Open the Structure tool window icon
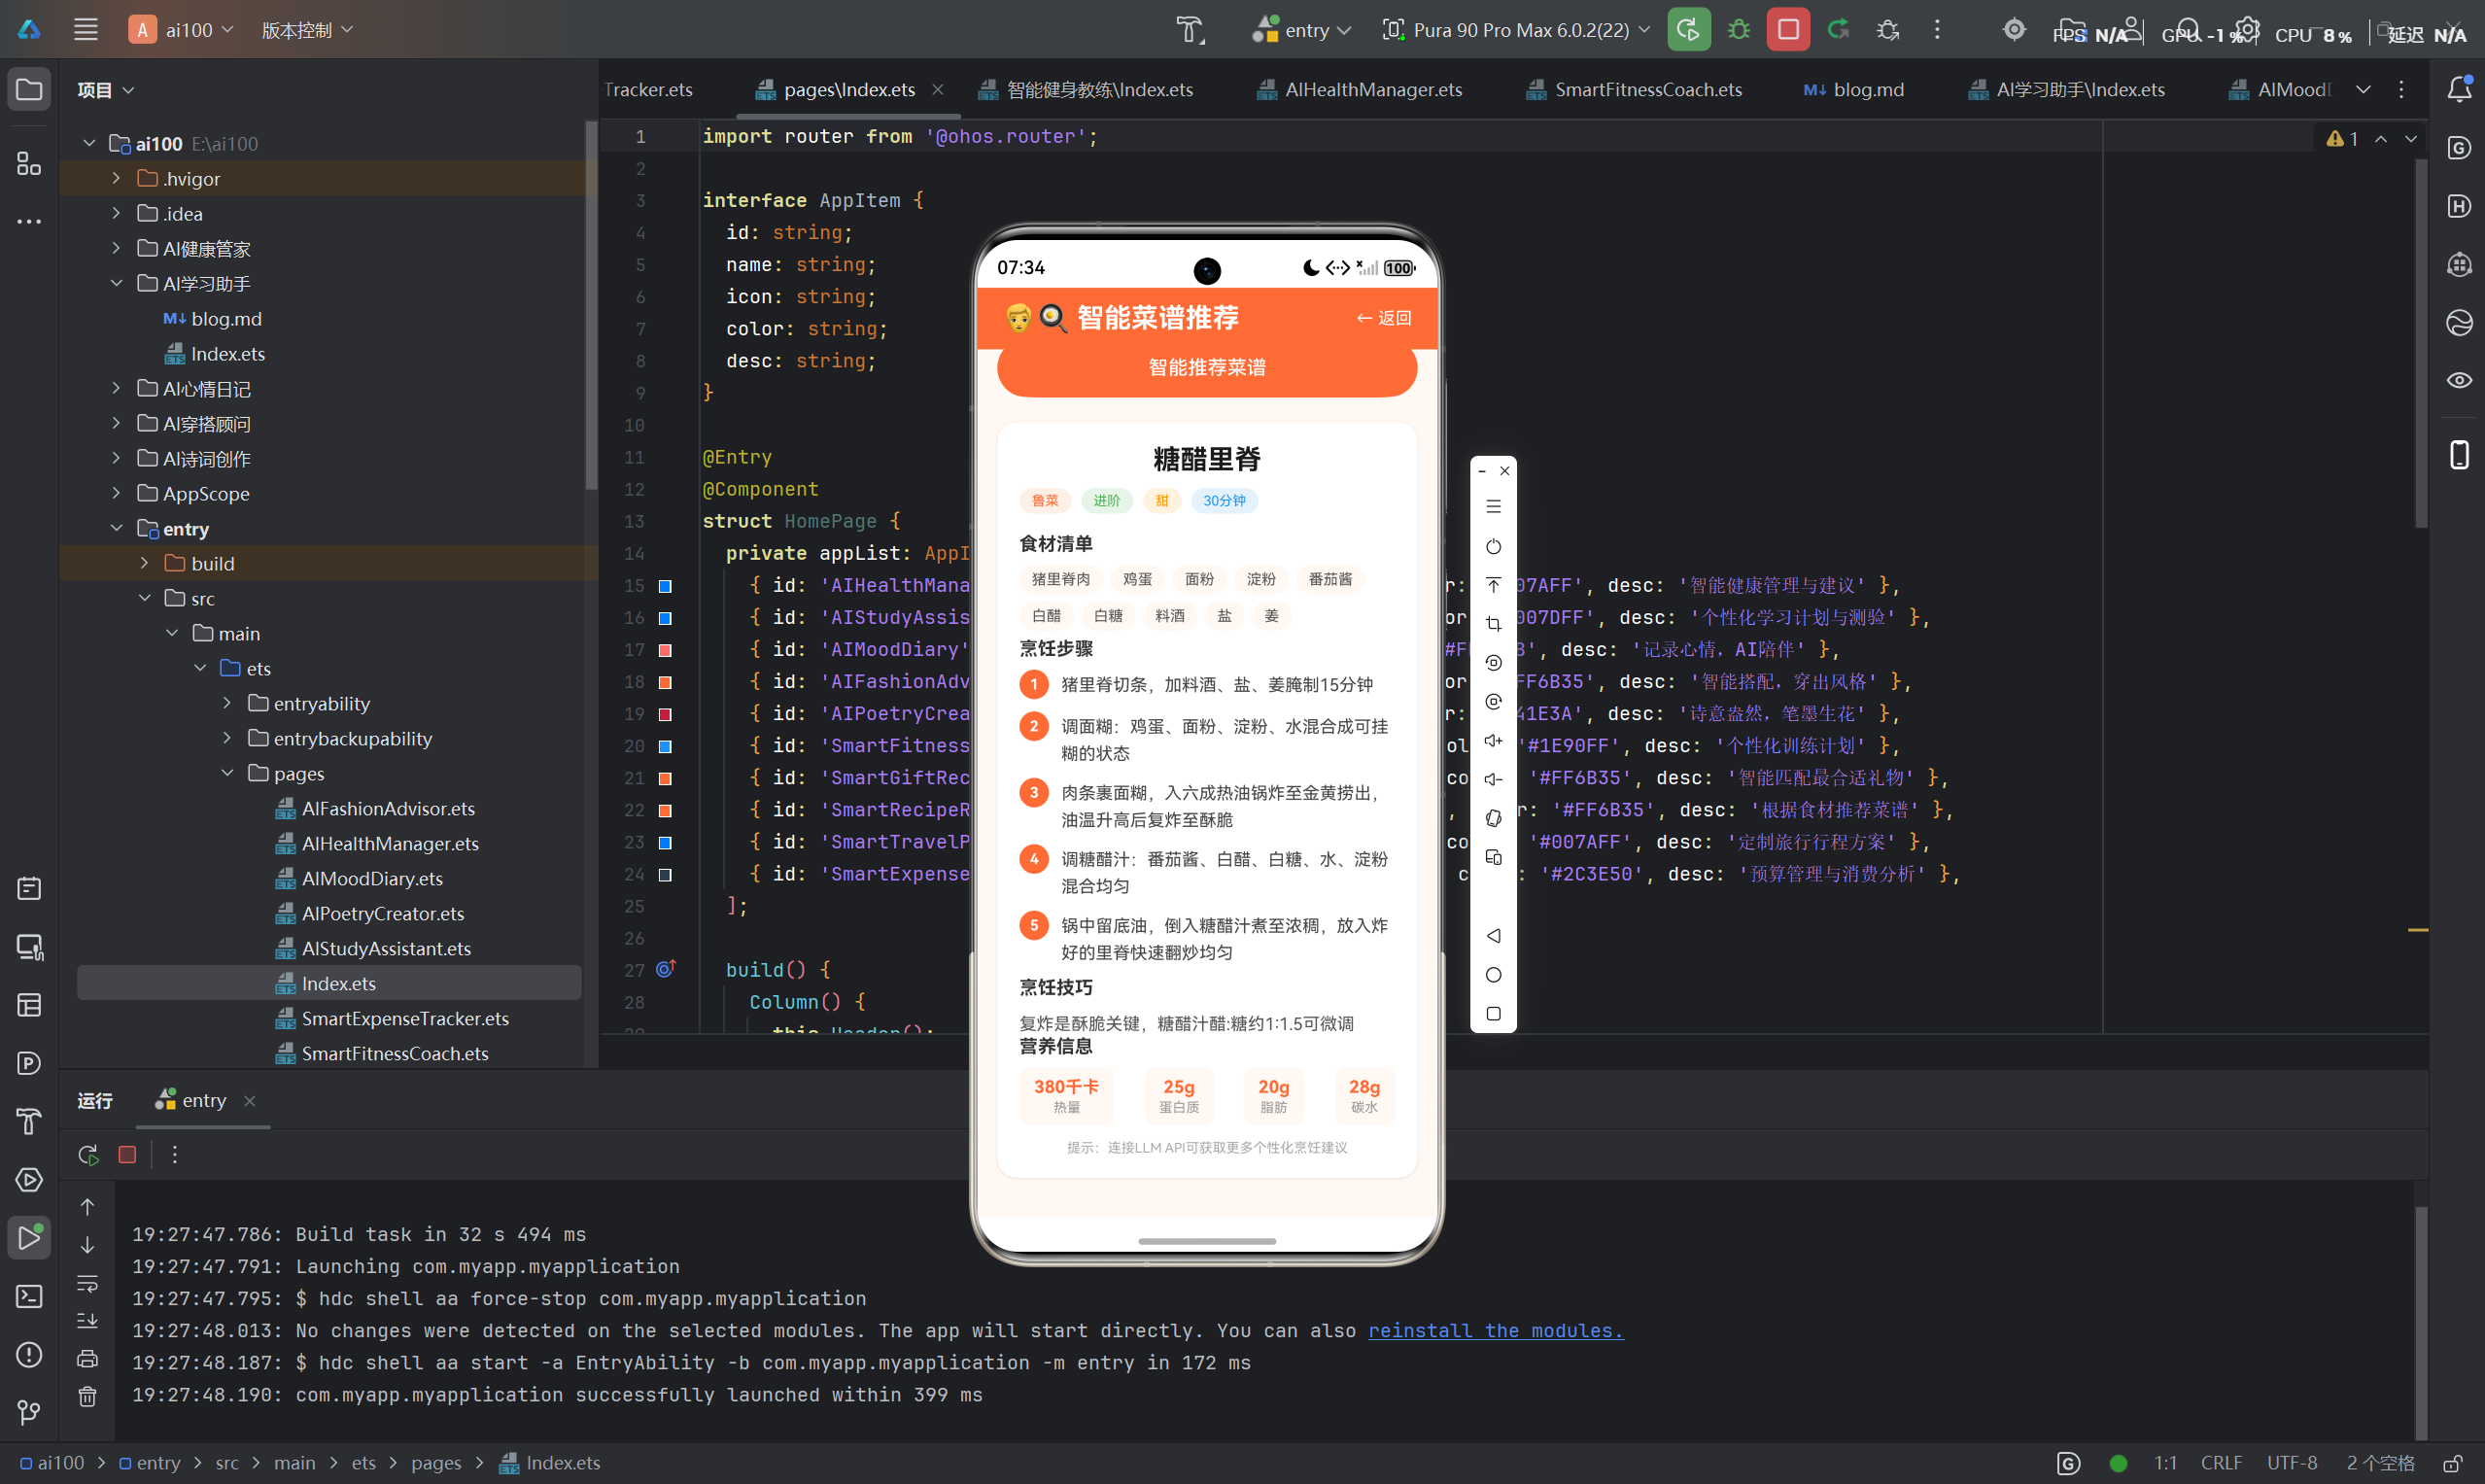The image size is (2485, 1484). [29, 163]
